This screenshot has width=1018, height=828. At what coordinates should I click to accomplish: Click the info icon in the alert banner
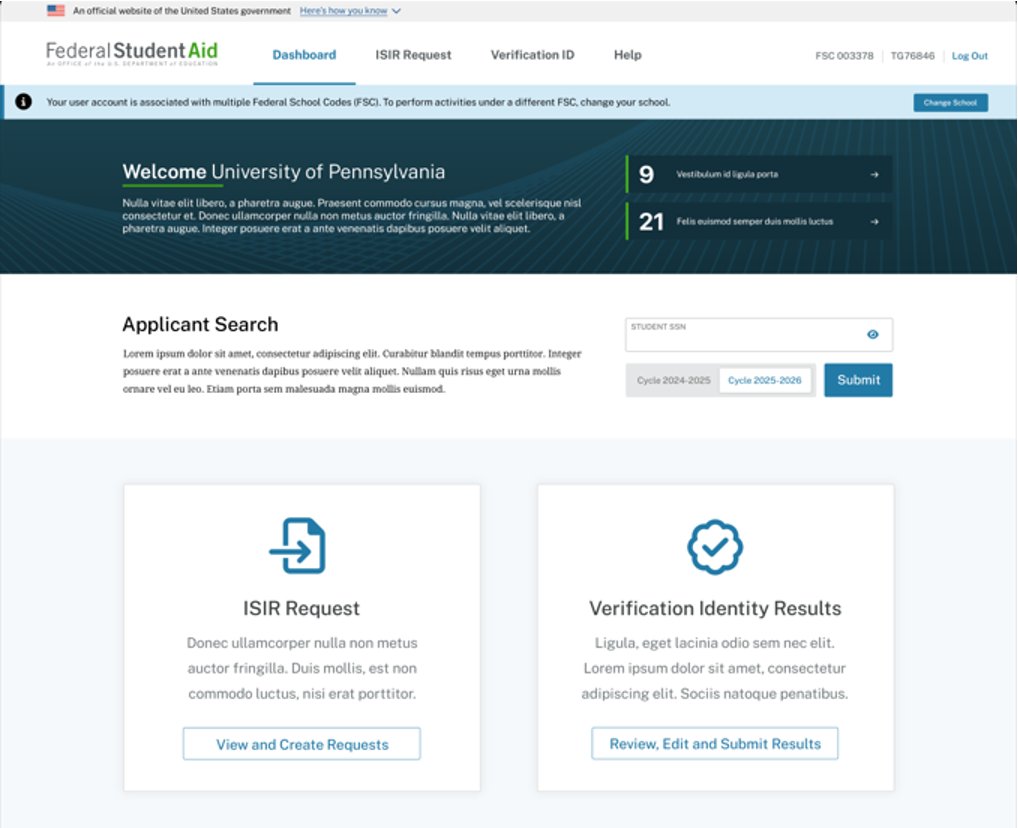pos(23,102)
